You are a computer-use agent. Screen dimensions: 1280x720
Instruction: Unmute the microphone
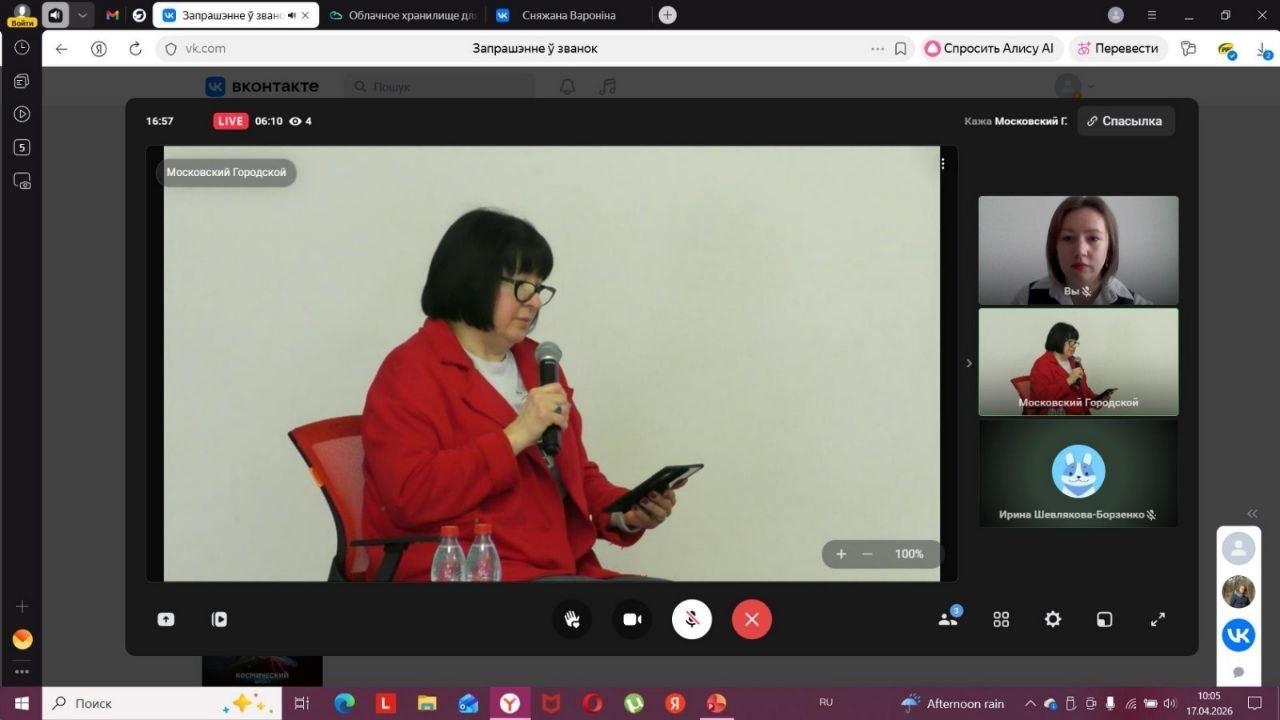point(692,619)
